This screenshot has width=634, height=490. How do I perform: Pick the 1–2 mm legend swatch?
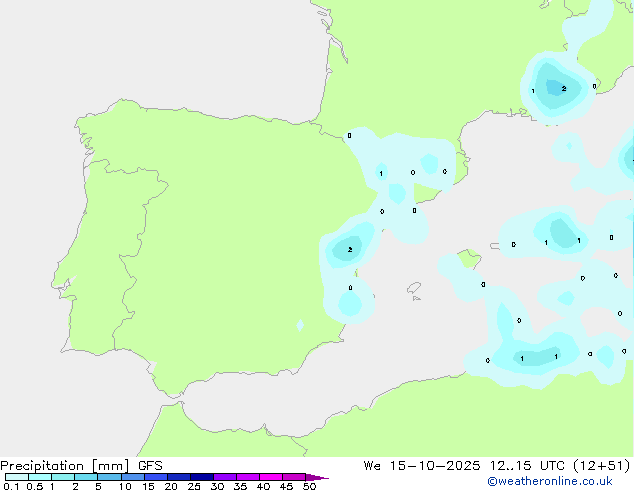pyautogui.click(x=63, y=477)
